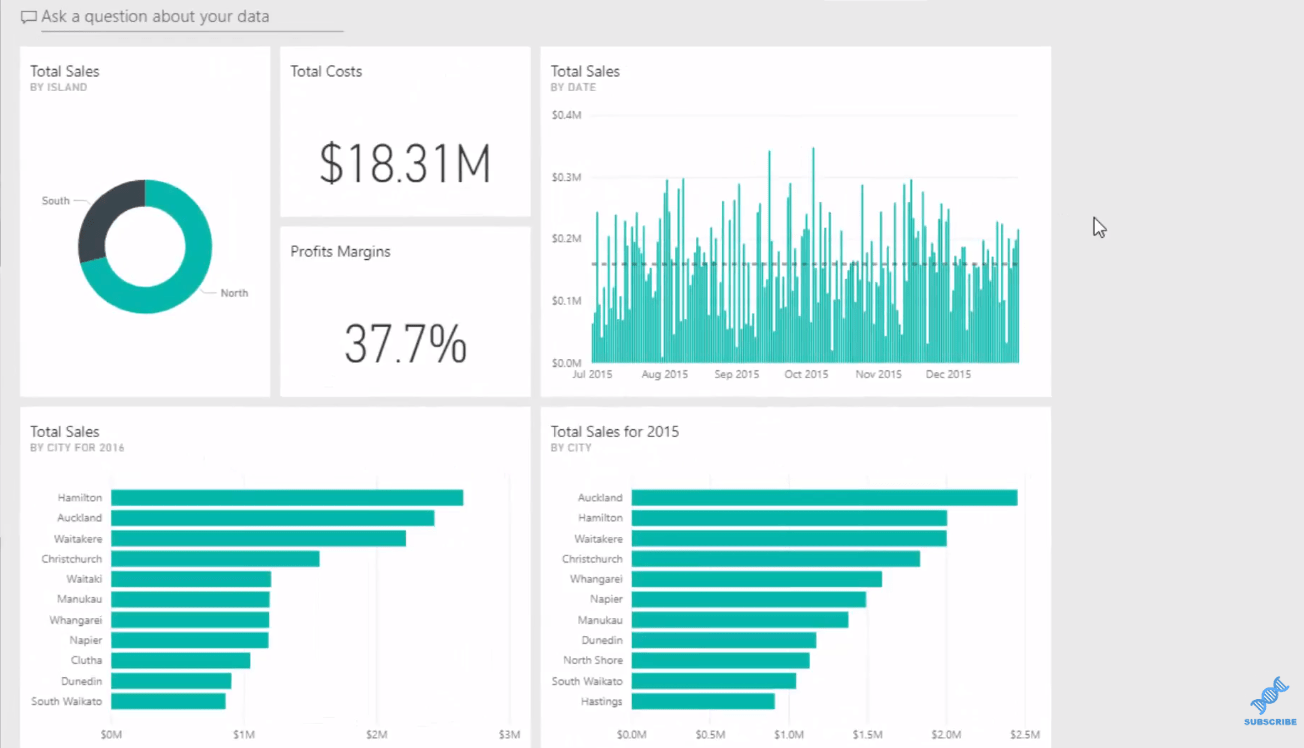Viewport: 1304px width, 748px height.
Task: Open the Total Costs card title
Action: click(326, 71)
